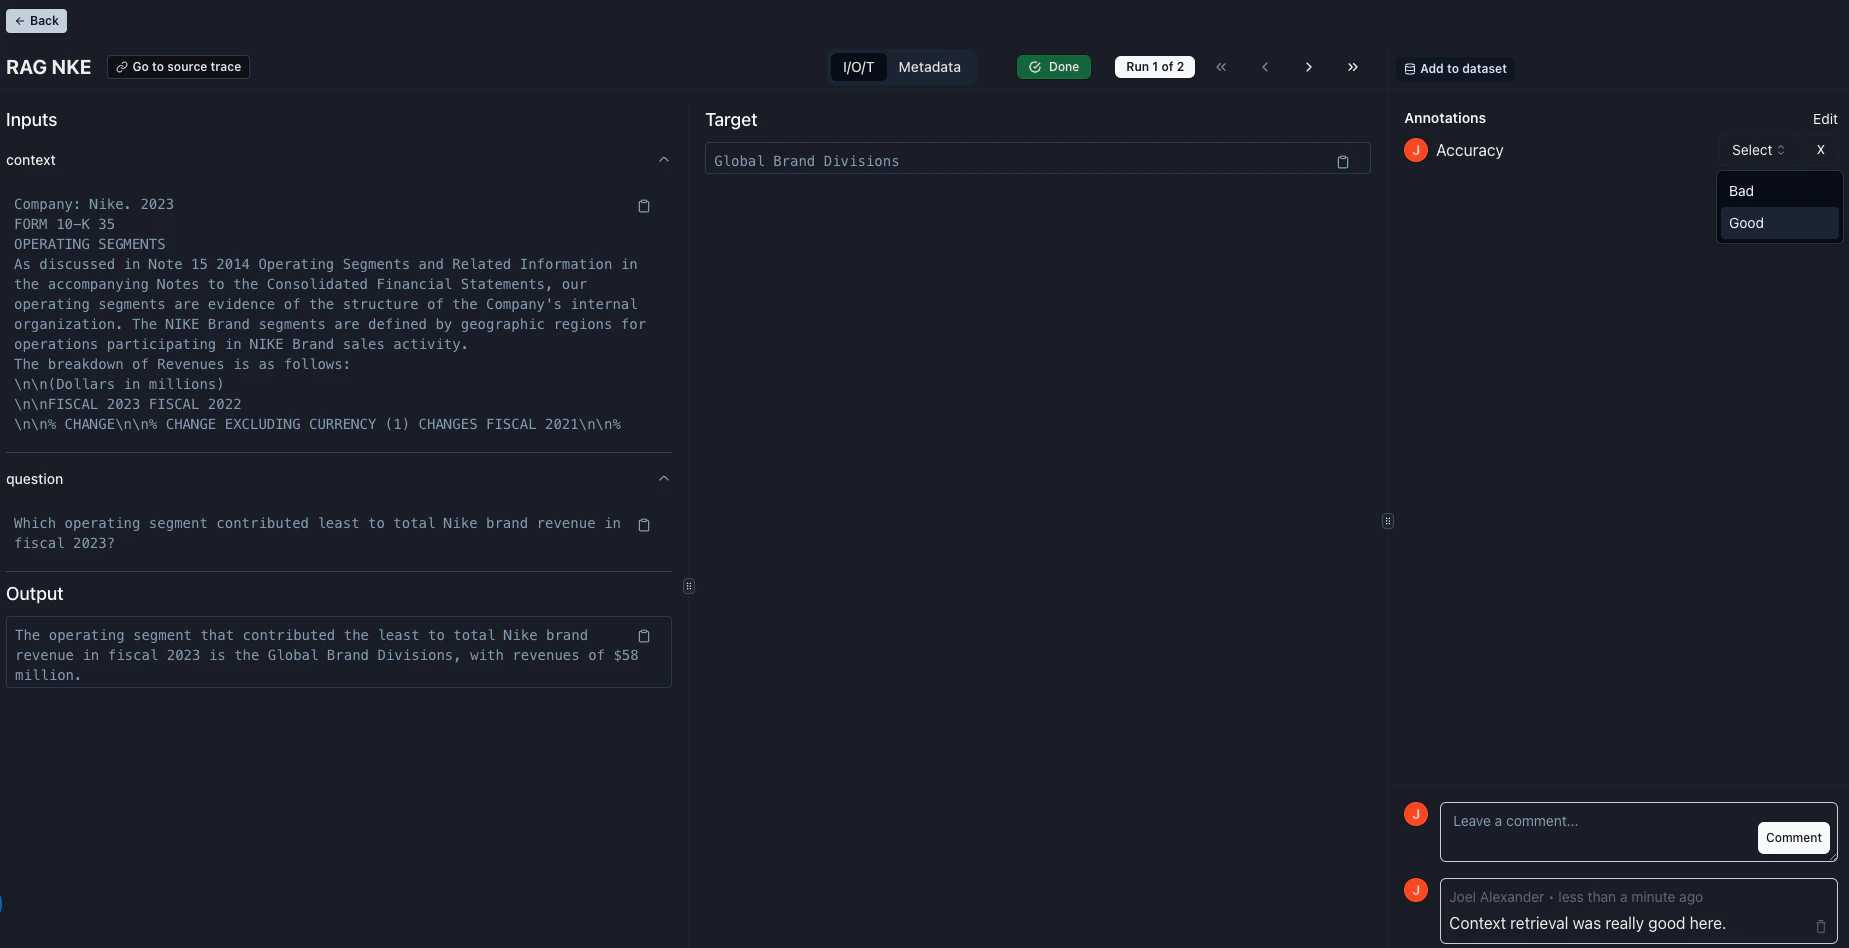Open Go to source trace link
This screenshot has height=948, width=1849.
(x=178, y=67)
